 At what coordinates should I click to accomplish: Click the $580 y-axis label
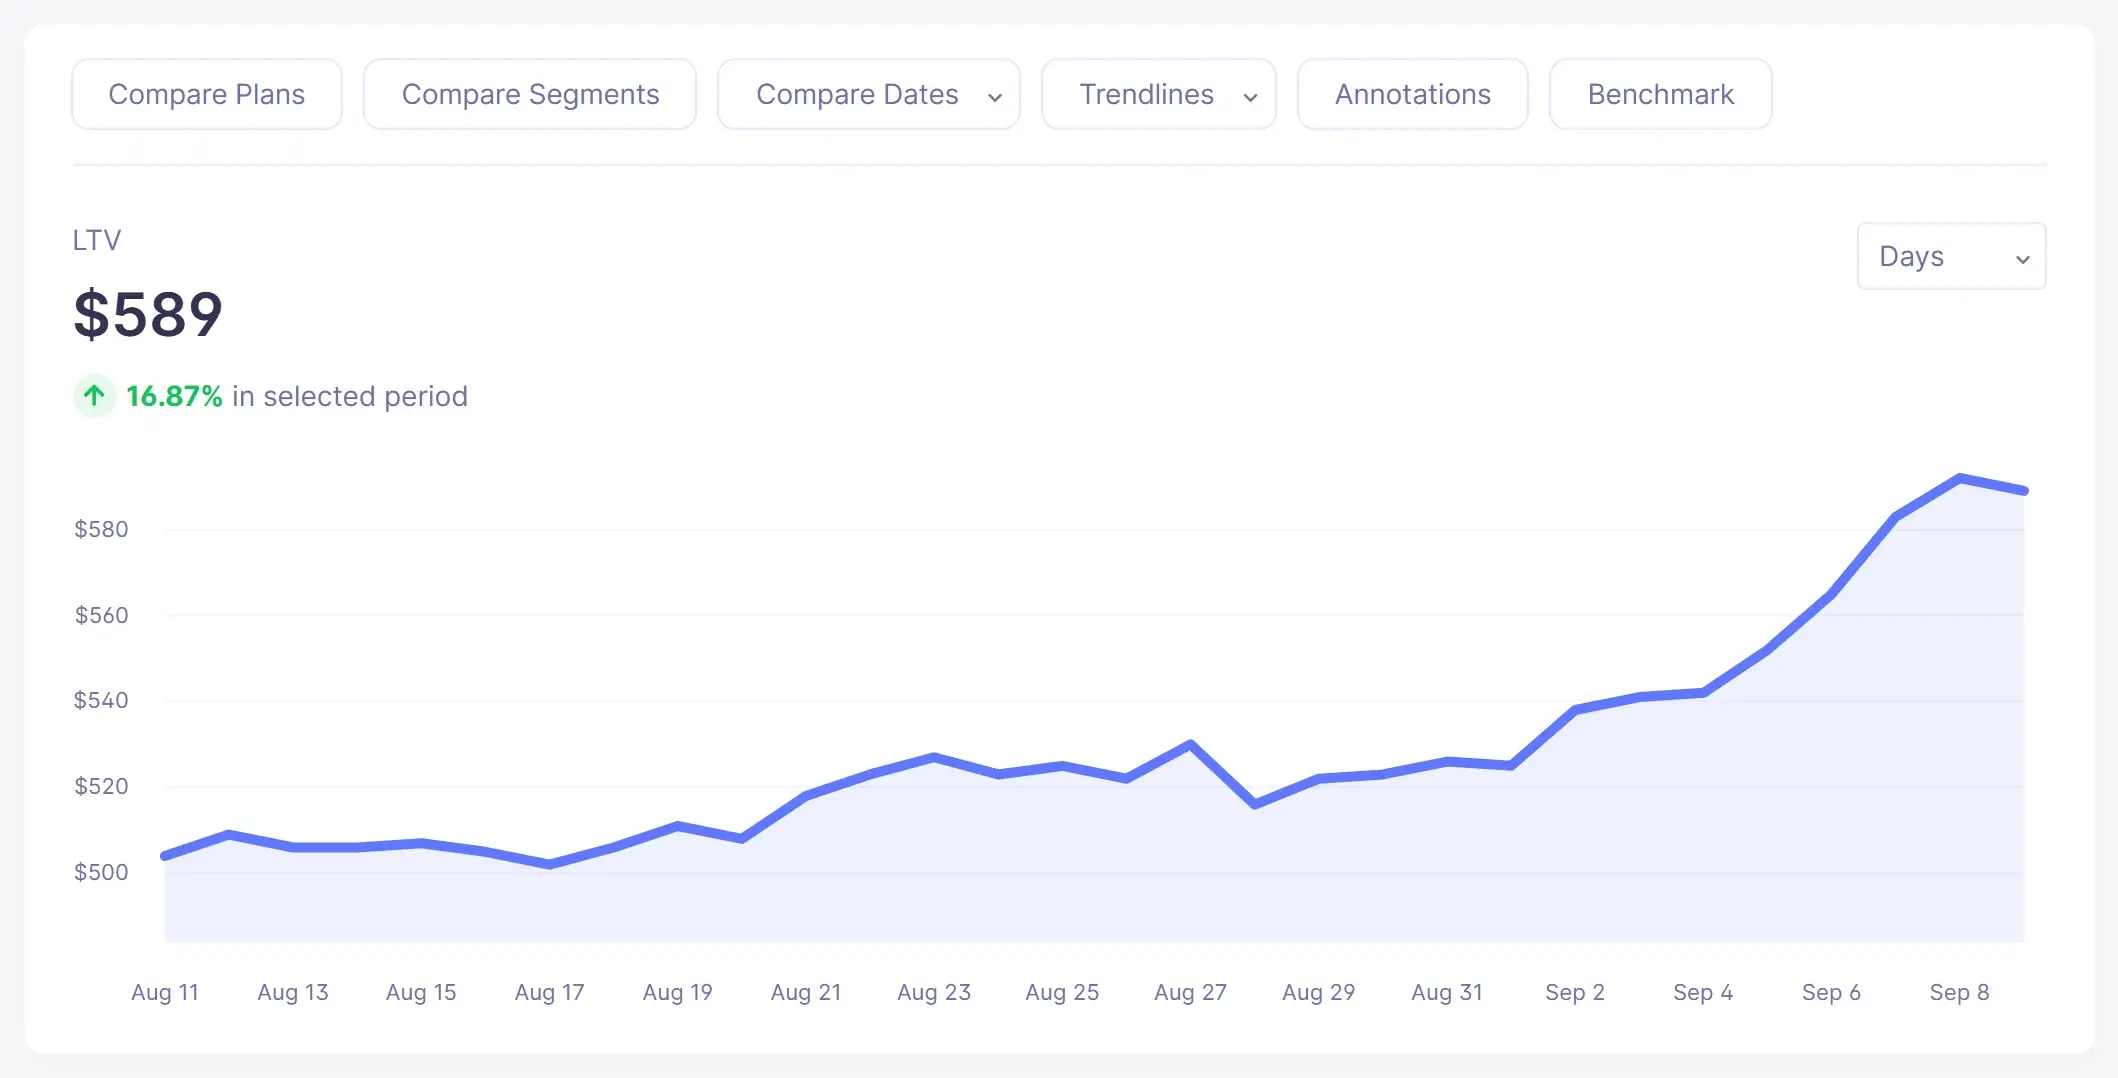(101, 529)
